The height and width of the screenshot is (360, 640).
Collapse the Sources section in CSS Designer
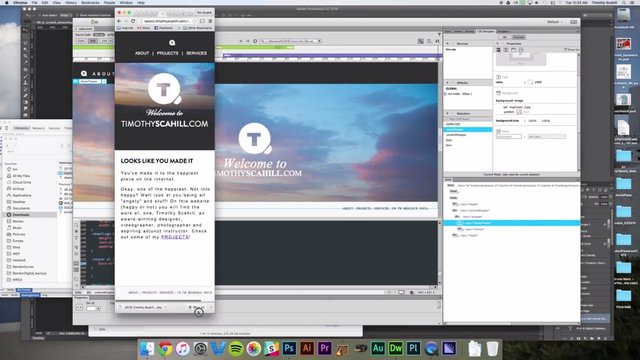[448, 43]
